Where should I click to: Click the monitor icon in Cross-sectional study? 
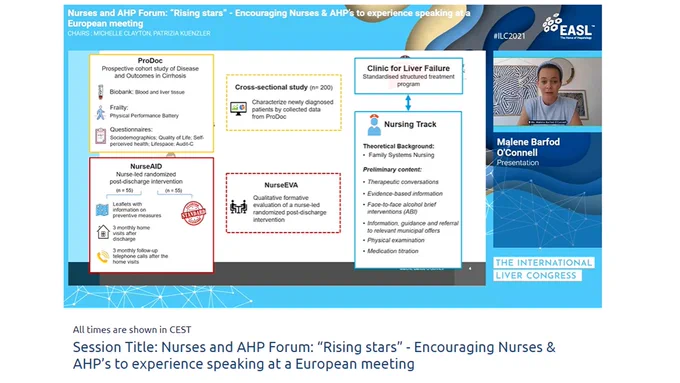point(239,108)
